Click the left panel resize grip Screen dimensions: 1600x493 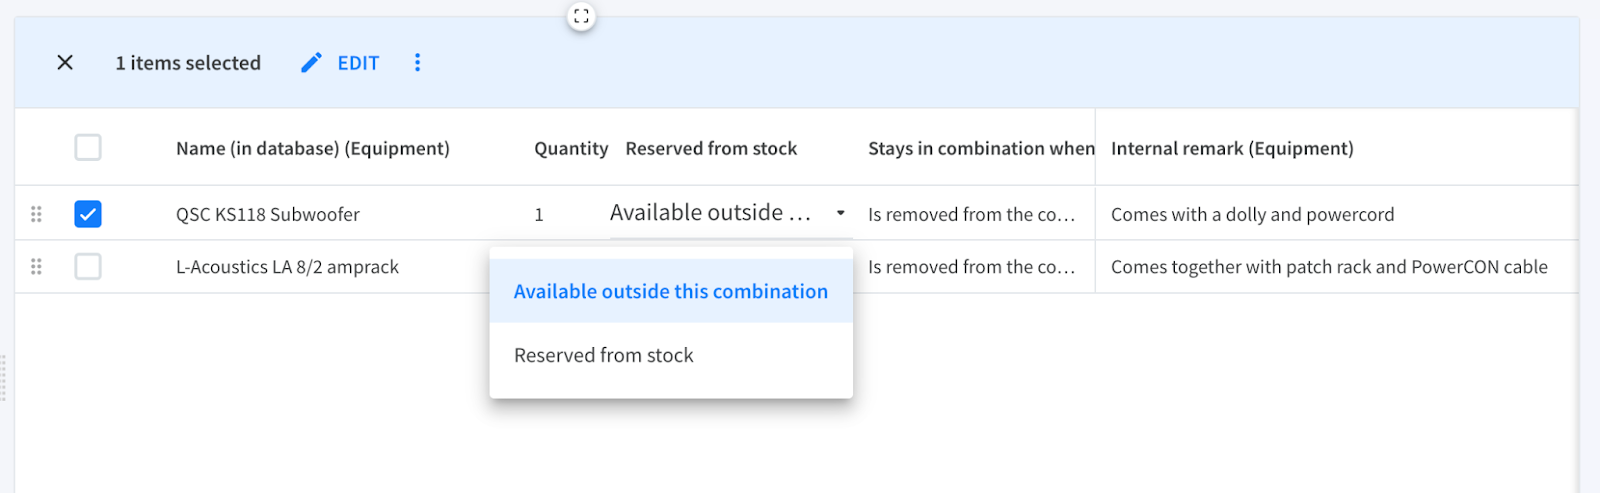pyautogui.click(x=4, y=377)
